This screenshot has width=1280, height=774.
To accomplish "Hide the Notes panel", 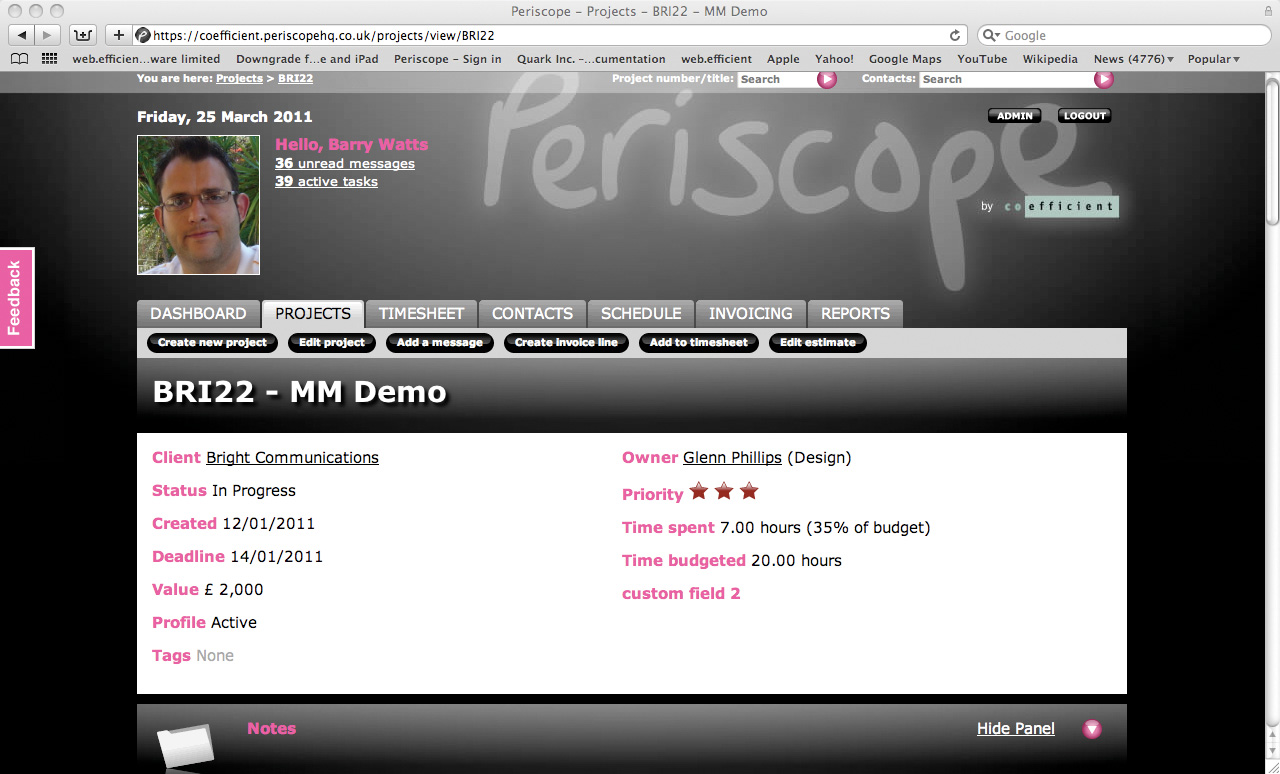I will point(1015,729).
